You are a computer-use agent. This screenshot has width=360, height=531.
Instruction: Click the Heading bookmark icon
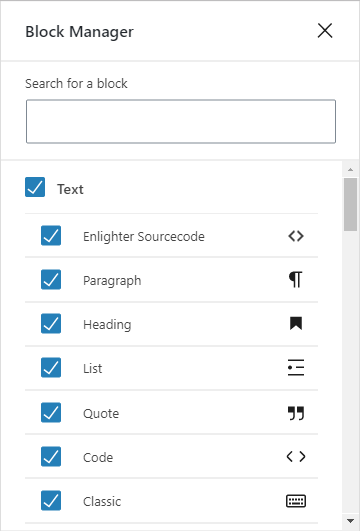pos(296,323)
